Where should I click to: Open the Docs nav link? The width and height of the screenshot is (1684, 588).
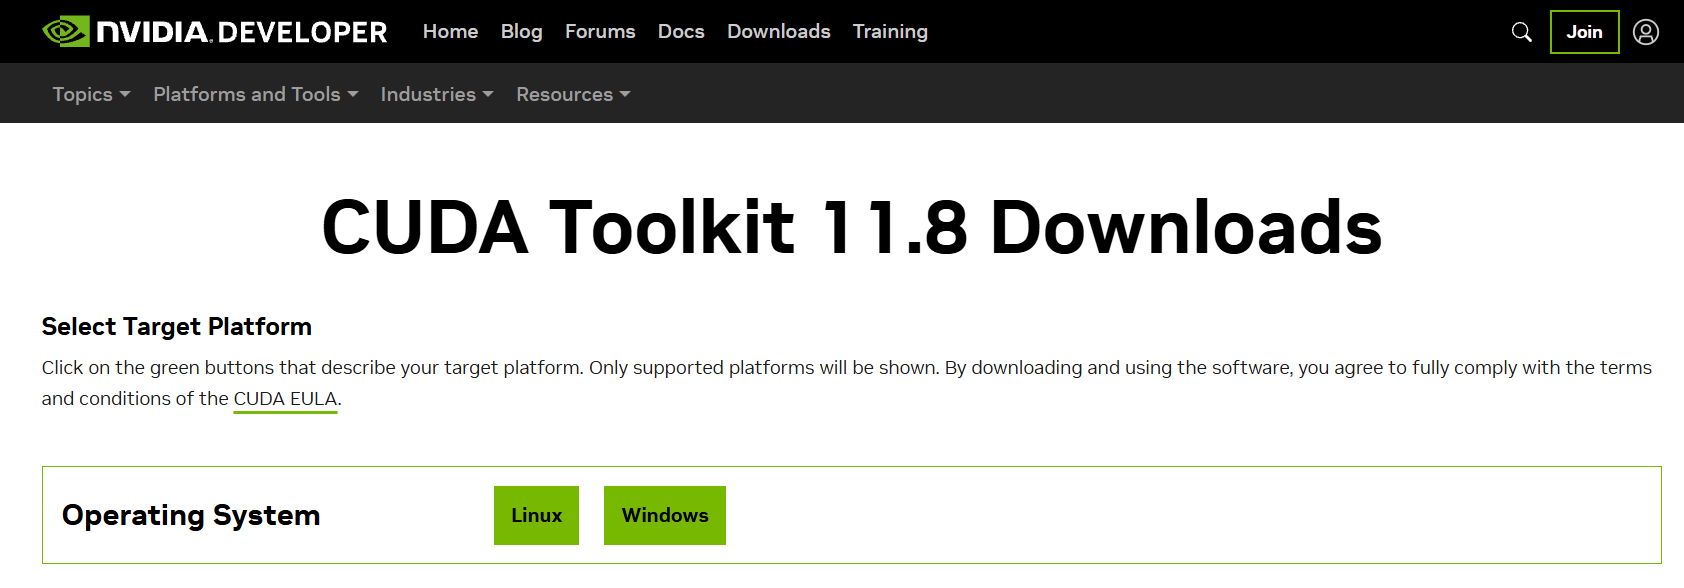coord(681,32)
